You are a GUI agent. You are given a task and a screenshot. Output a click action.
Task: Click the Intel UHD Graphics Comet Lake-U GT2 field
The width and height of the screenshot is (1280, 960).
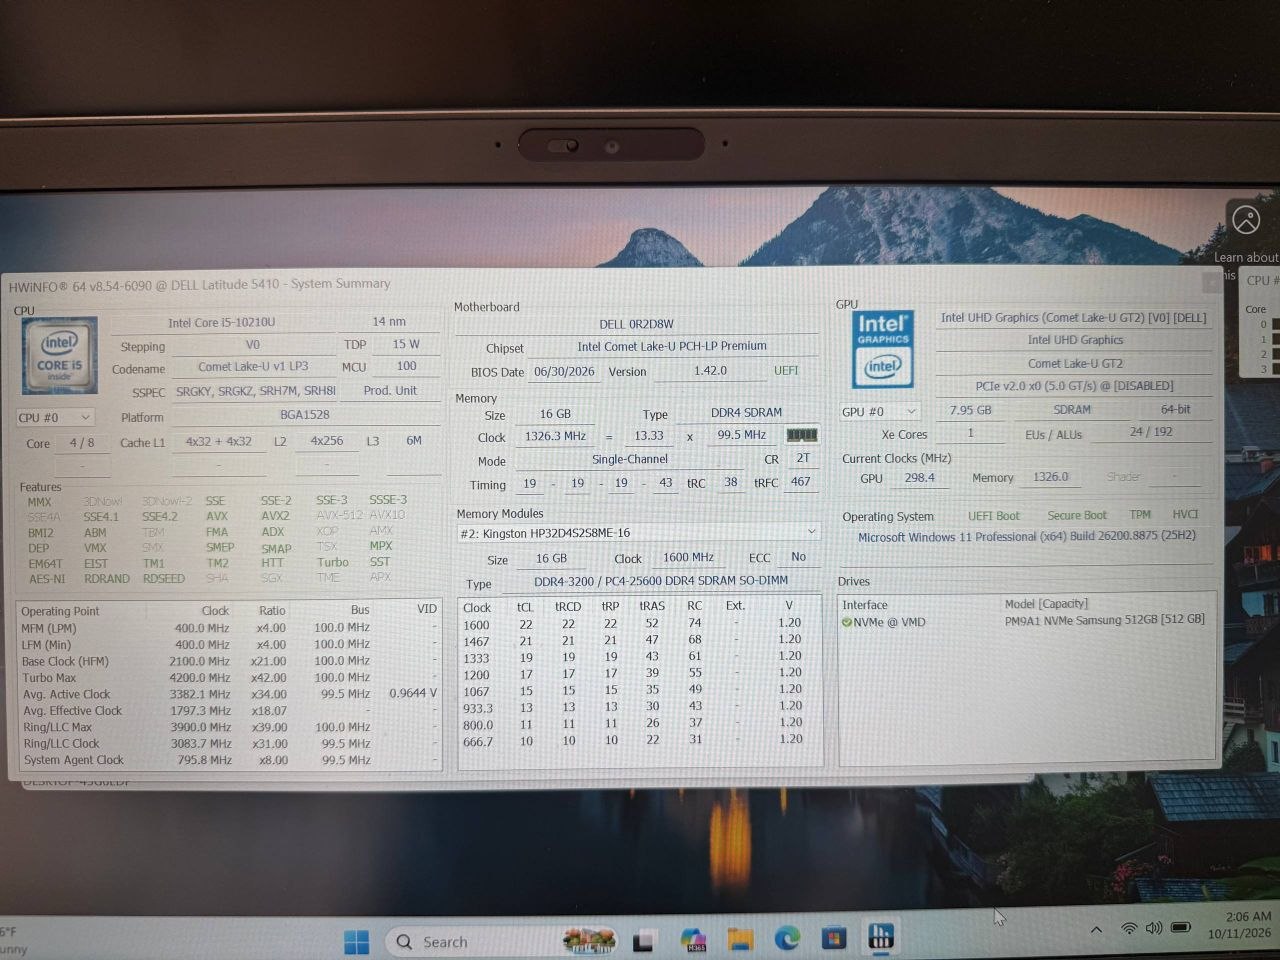(x=1073, y=318)
